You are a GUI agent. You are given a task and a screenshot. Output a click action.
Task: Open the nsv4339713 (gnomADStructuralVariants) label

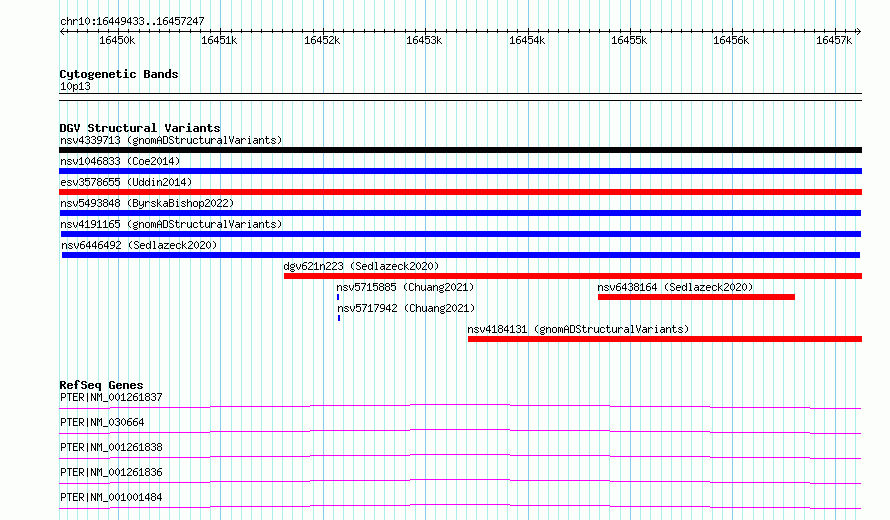[x=171, y=140]
